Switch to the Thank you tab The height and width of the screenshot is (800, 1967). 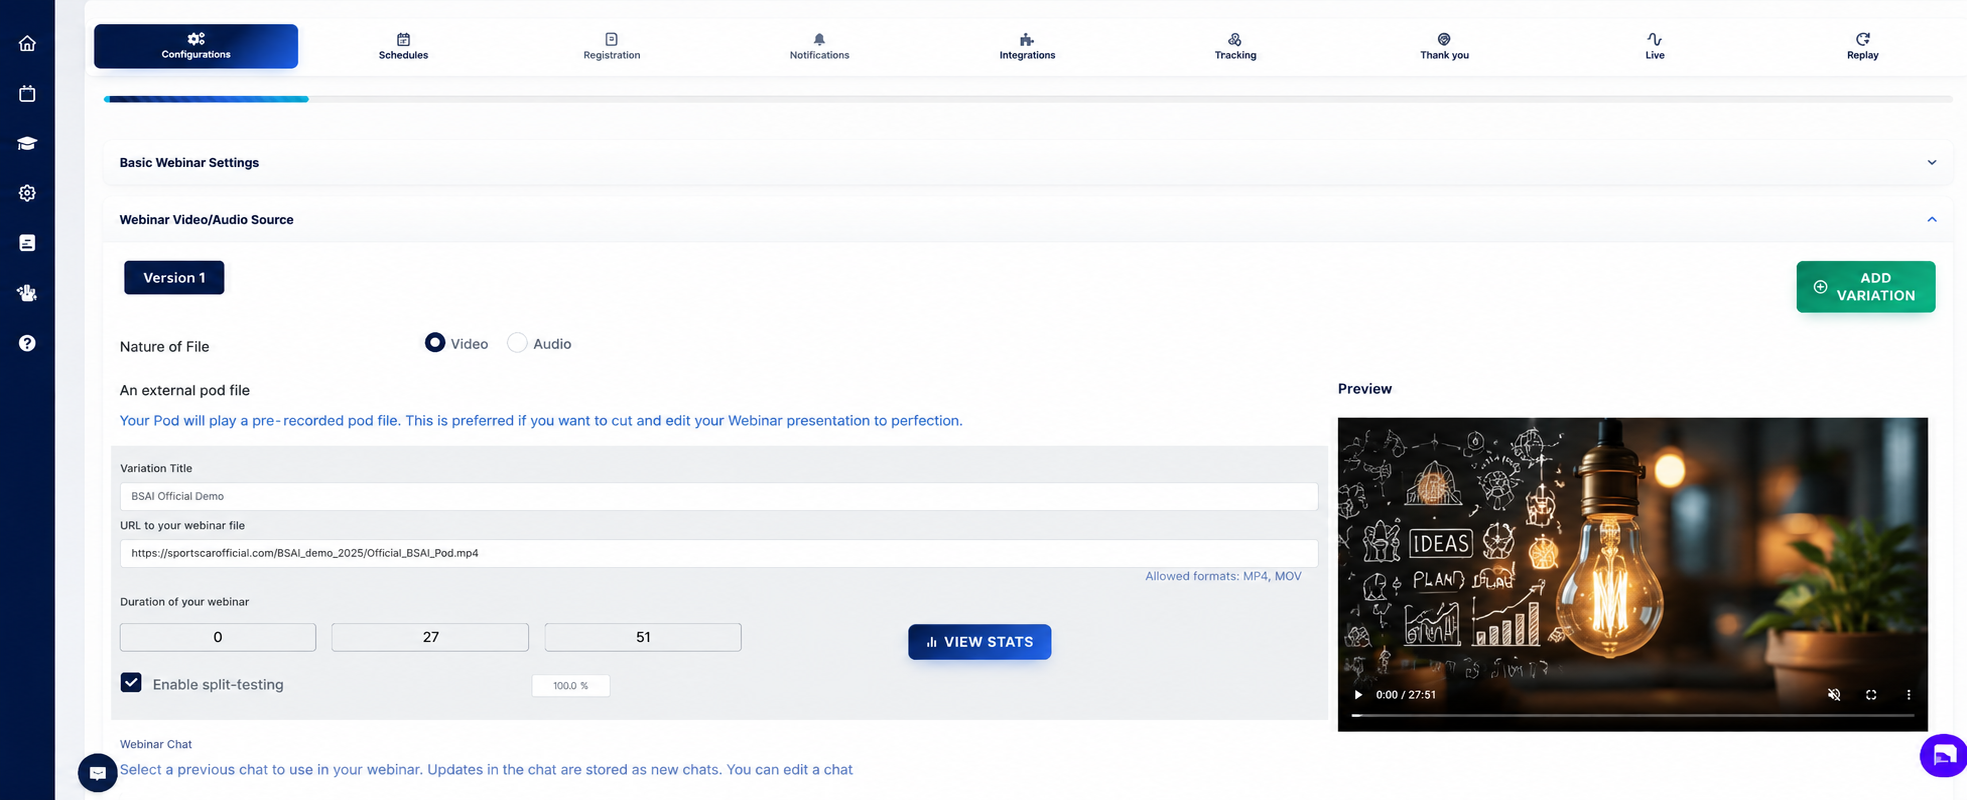pyautogui.click(x=1444, y=46)
